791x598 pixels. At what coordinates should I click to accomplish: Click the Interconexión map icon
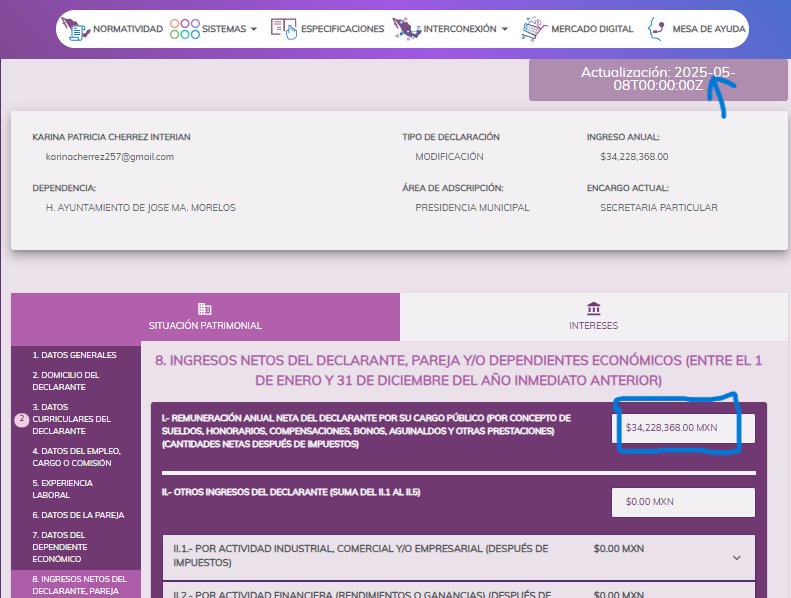407,29
